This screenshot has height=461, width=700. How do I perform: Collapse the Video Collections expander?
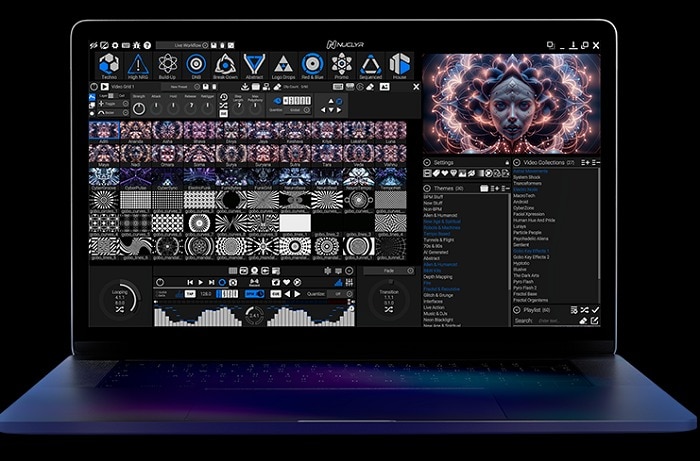[517, 162]
